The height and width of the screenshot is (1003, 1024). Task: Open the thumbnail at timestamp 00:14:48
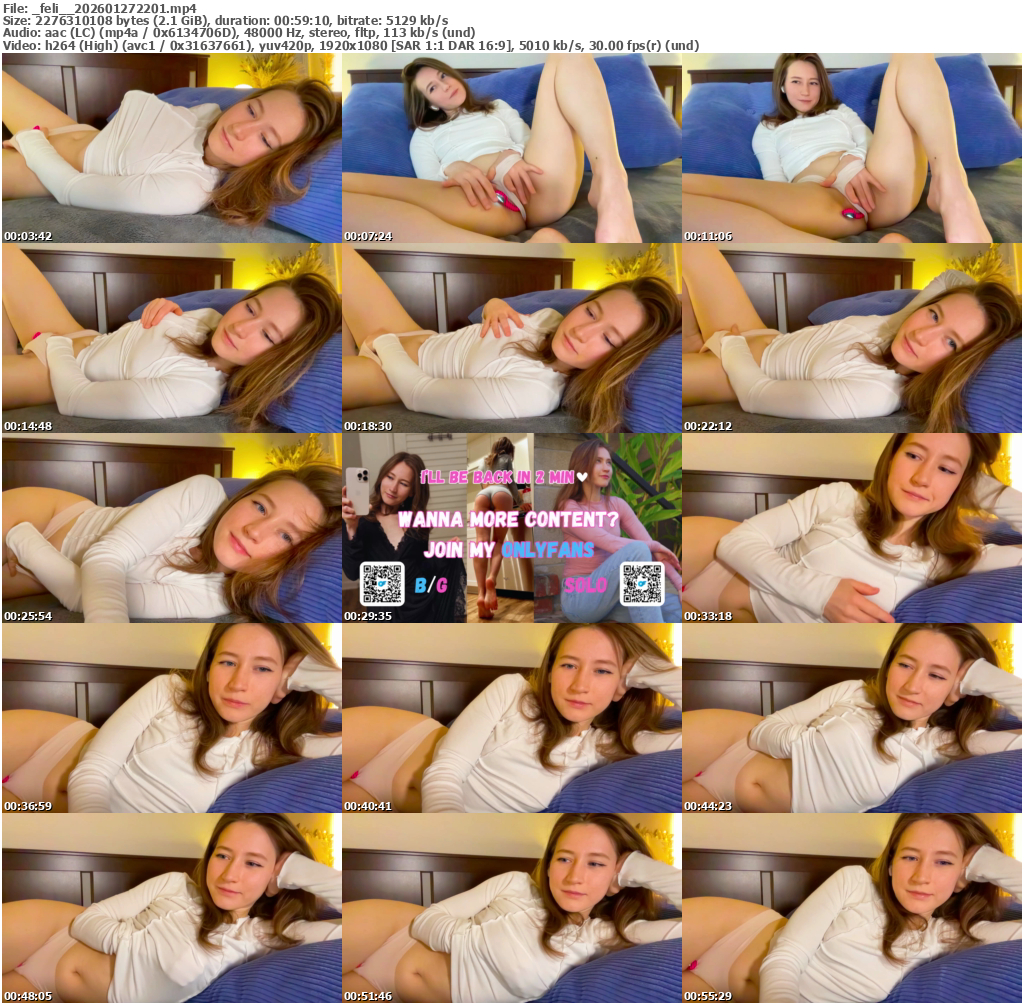point(171,338)
